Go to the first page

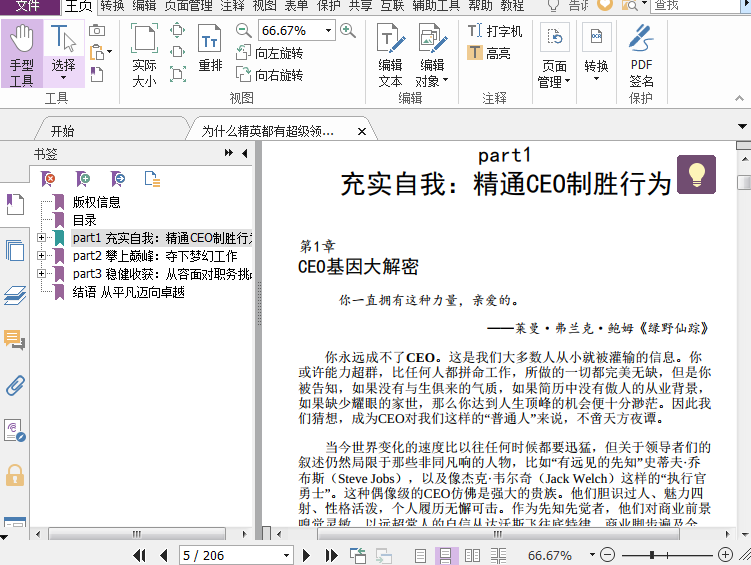(x=140, y=555)
